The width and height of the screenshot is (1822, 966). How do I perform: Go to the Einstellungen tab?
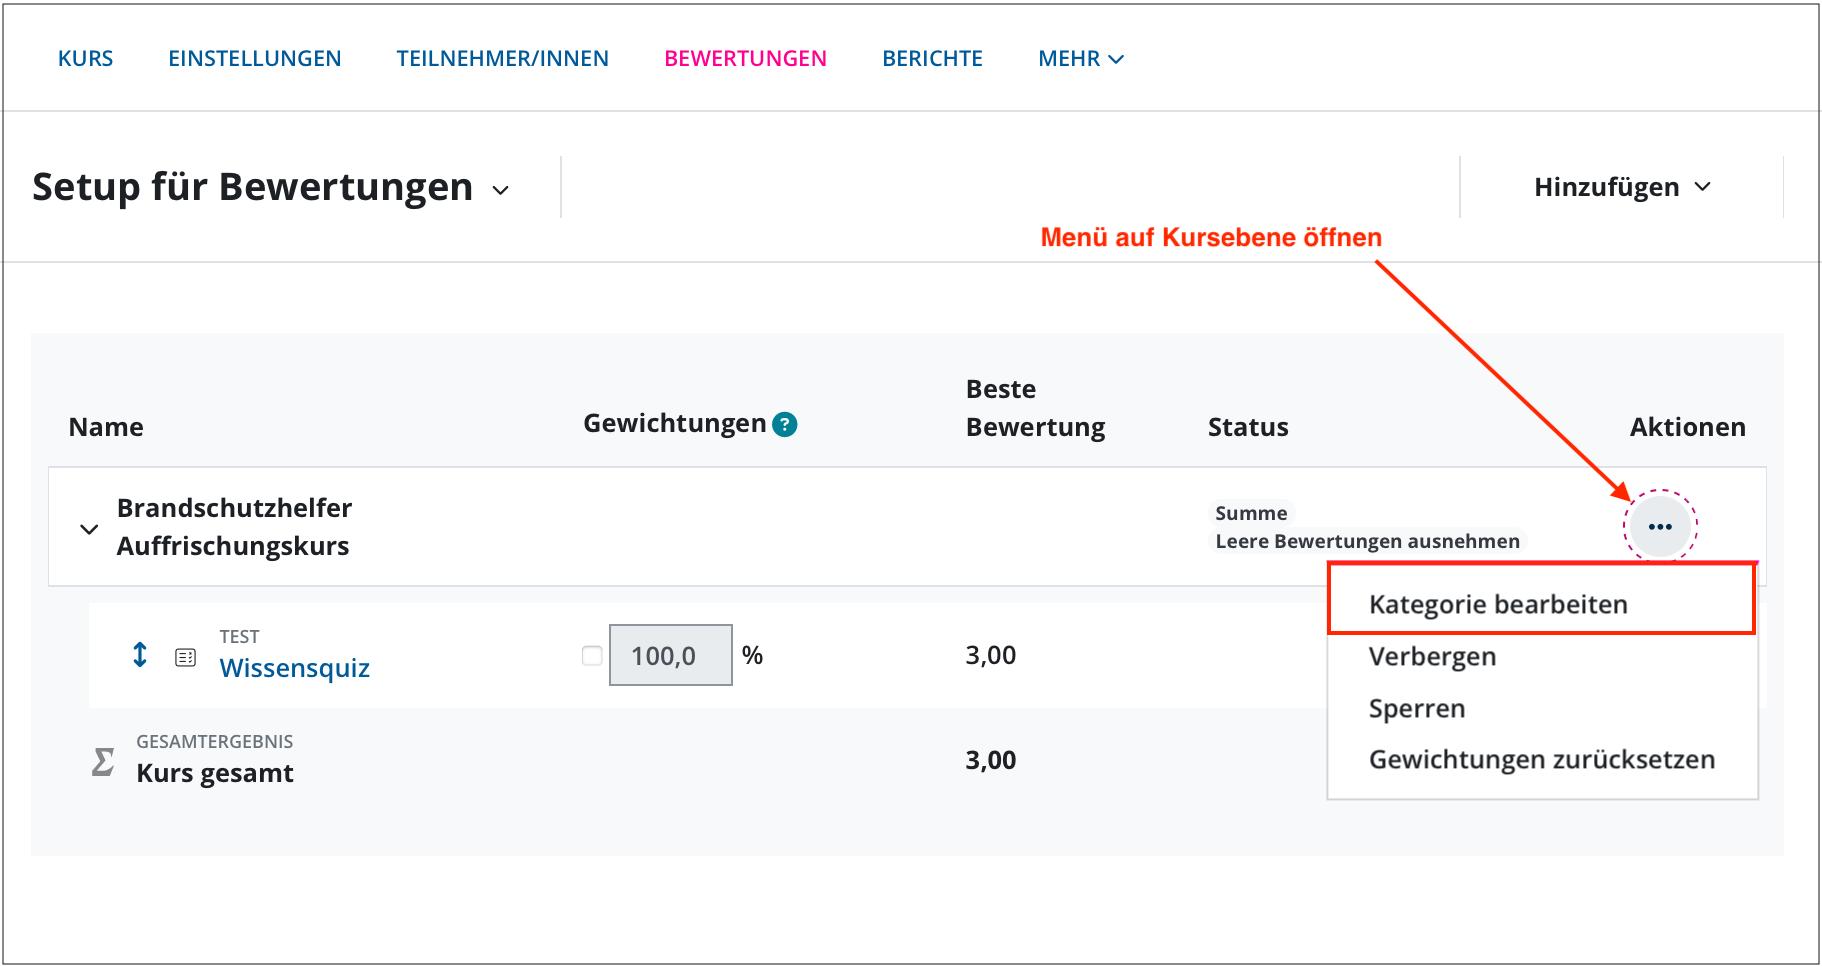click(x=254, y=58)
